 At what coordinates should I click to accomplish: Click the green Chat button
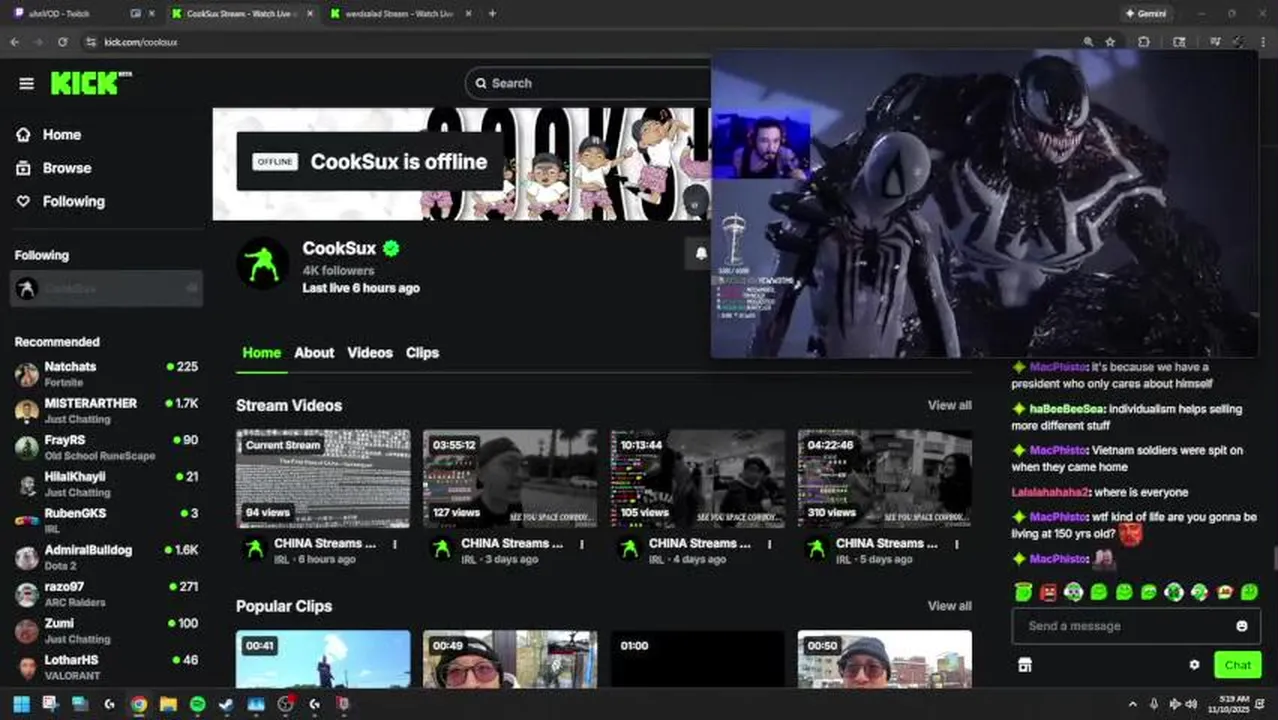point(1237,665)
